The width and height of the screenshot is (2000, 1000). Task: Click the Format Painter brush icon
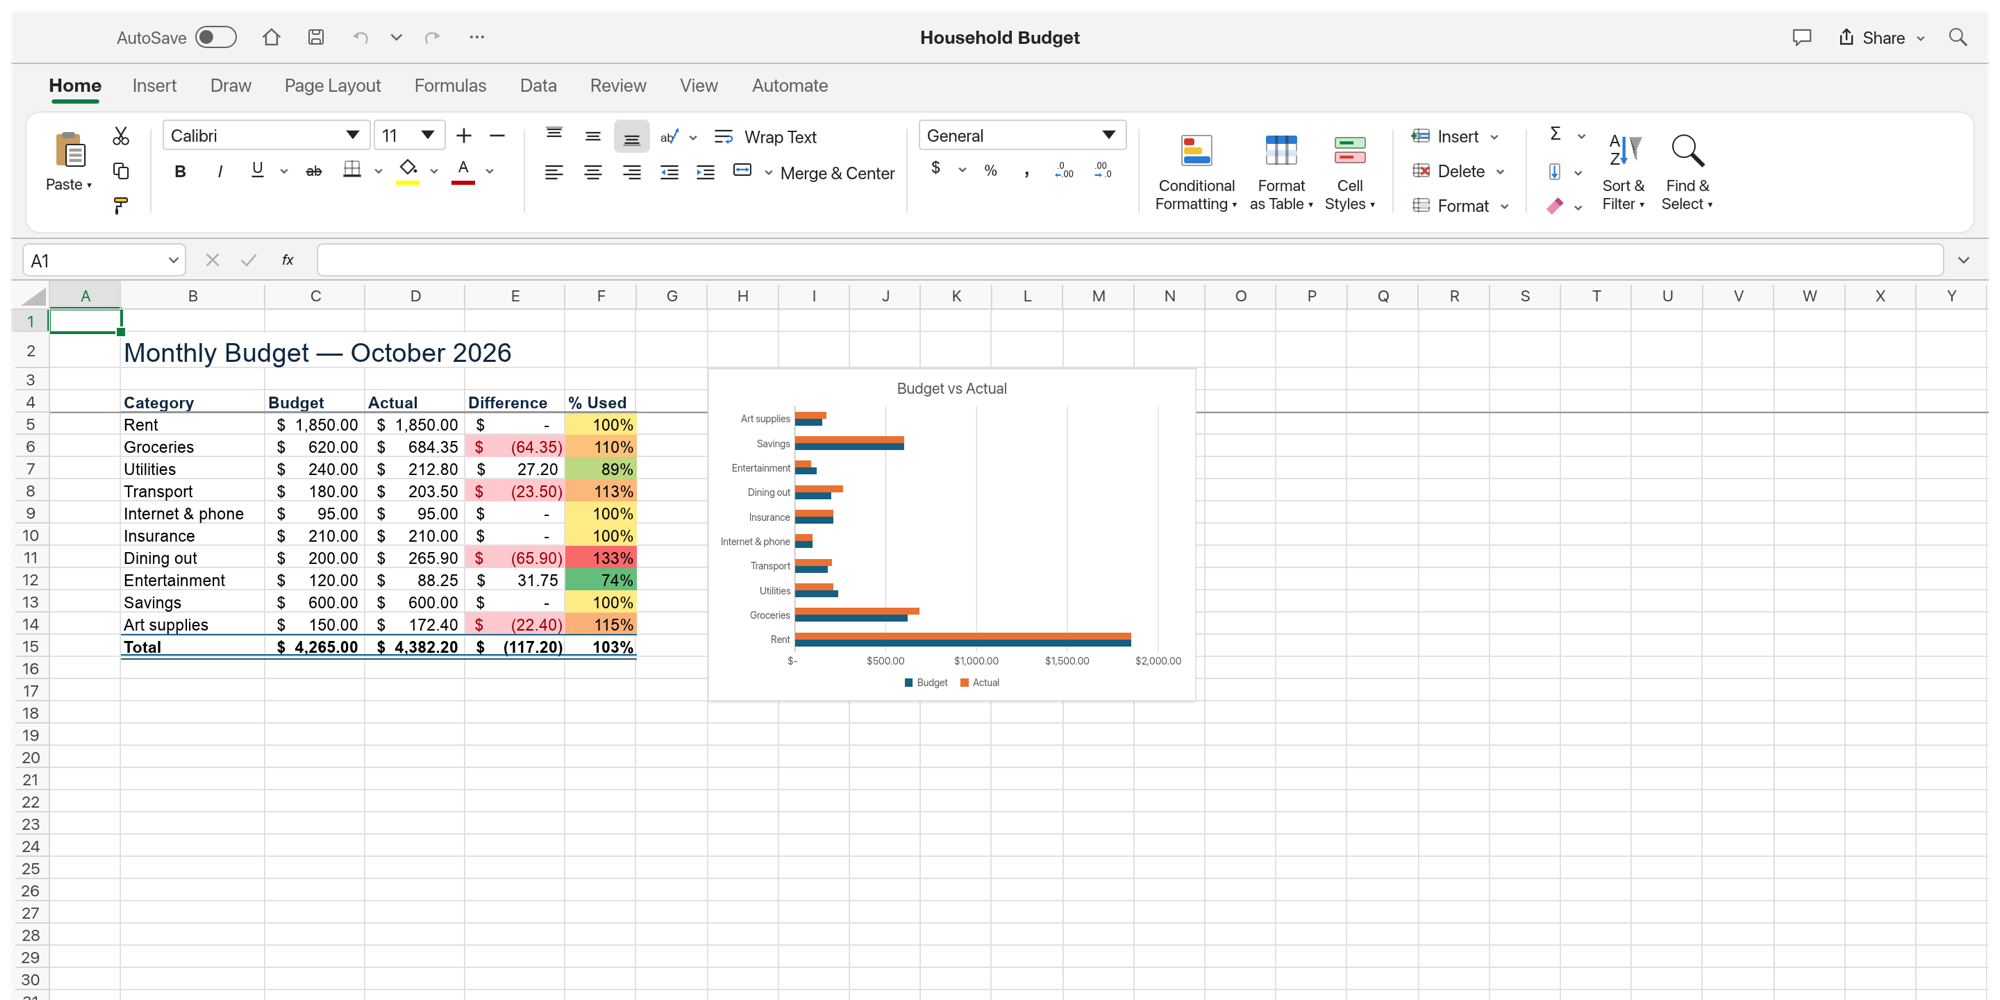click(121, 206)
